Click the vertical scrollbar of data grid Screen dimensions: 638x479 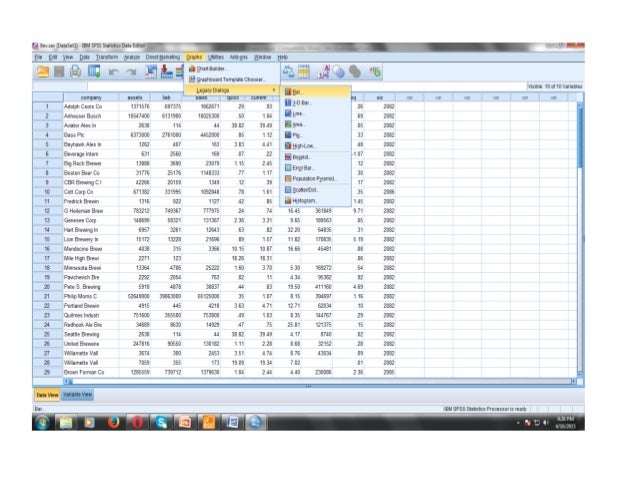[x=580, y=239]
